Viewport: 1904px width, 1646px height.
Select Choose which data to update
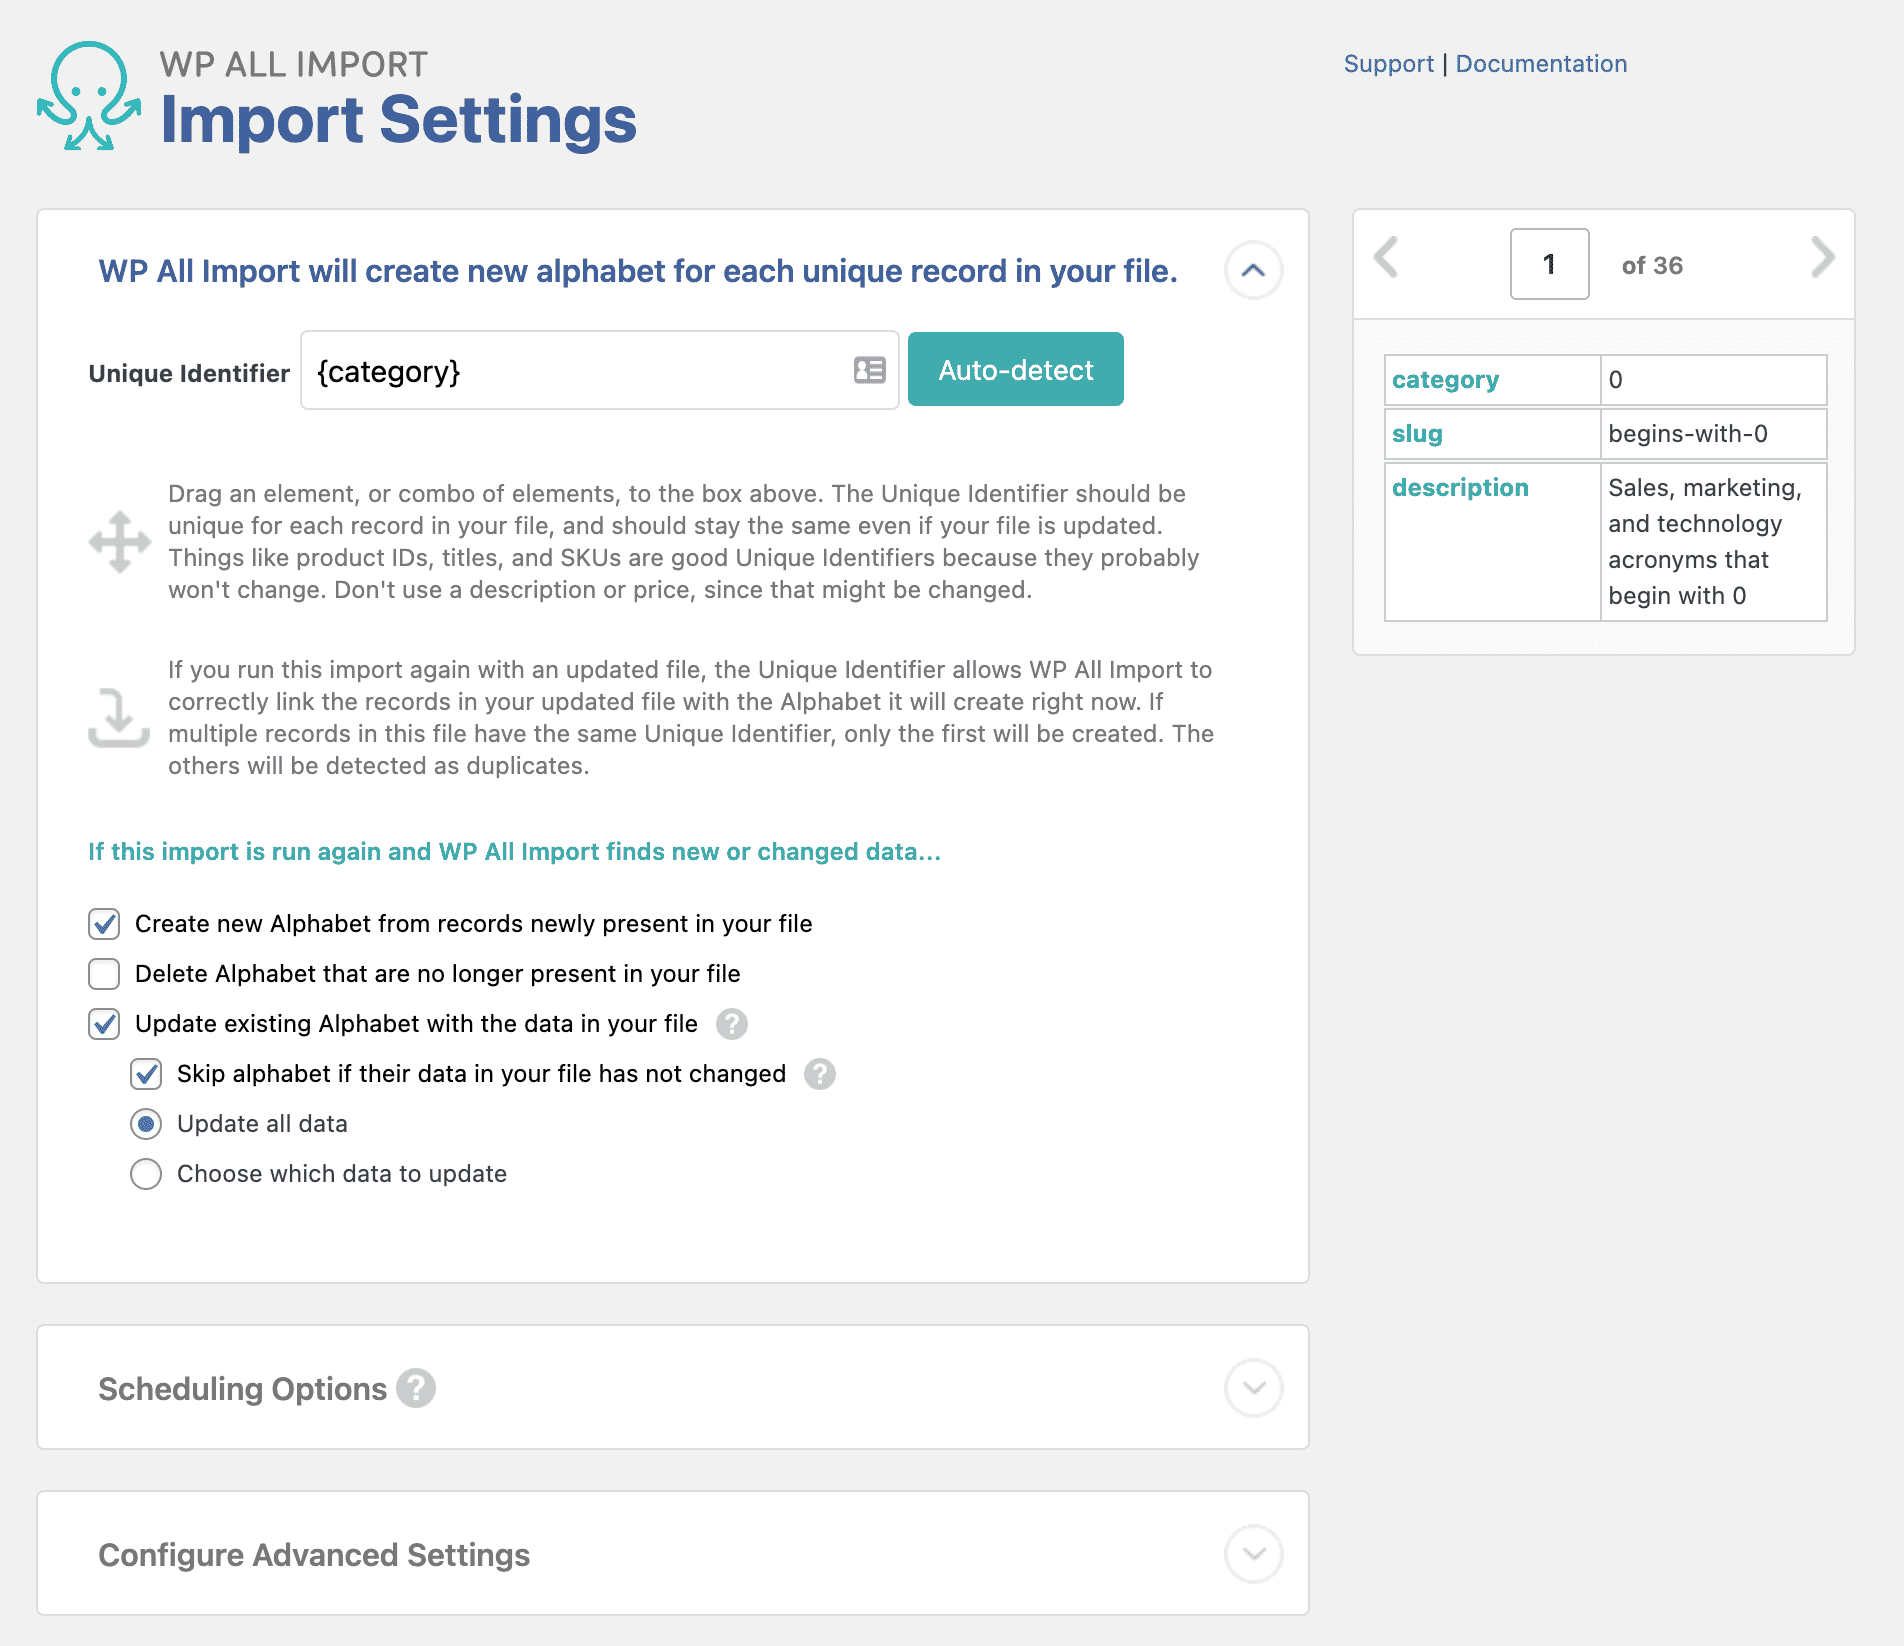[146, 1174]
